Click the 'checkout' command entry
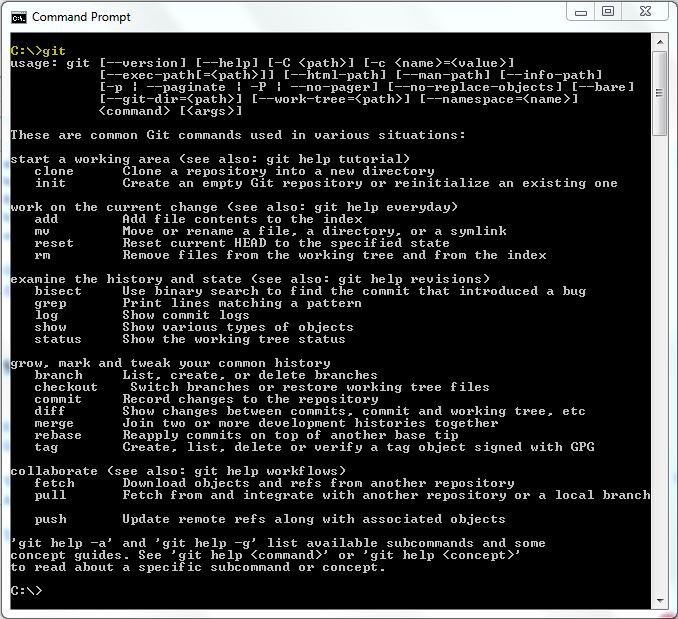This screenshot has height=619, width=678. 66,387
